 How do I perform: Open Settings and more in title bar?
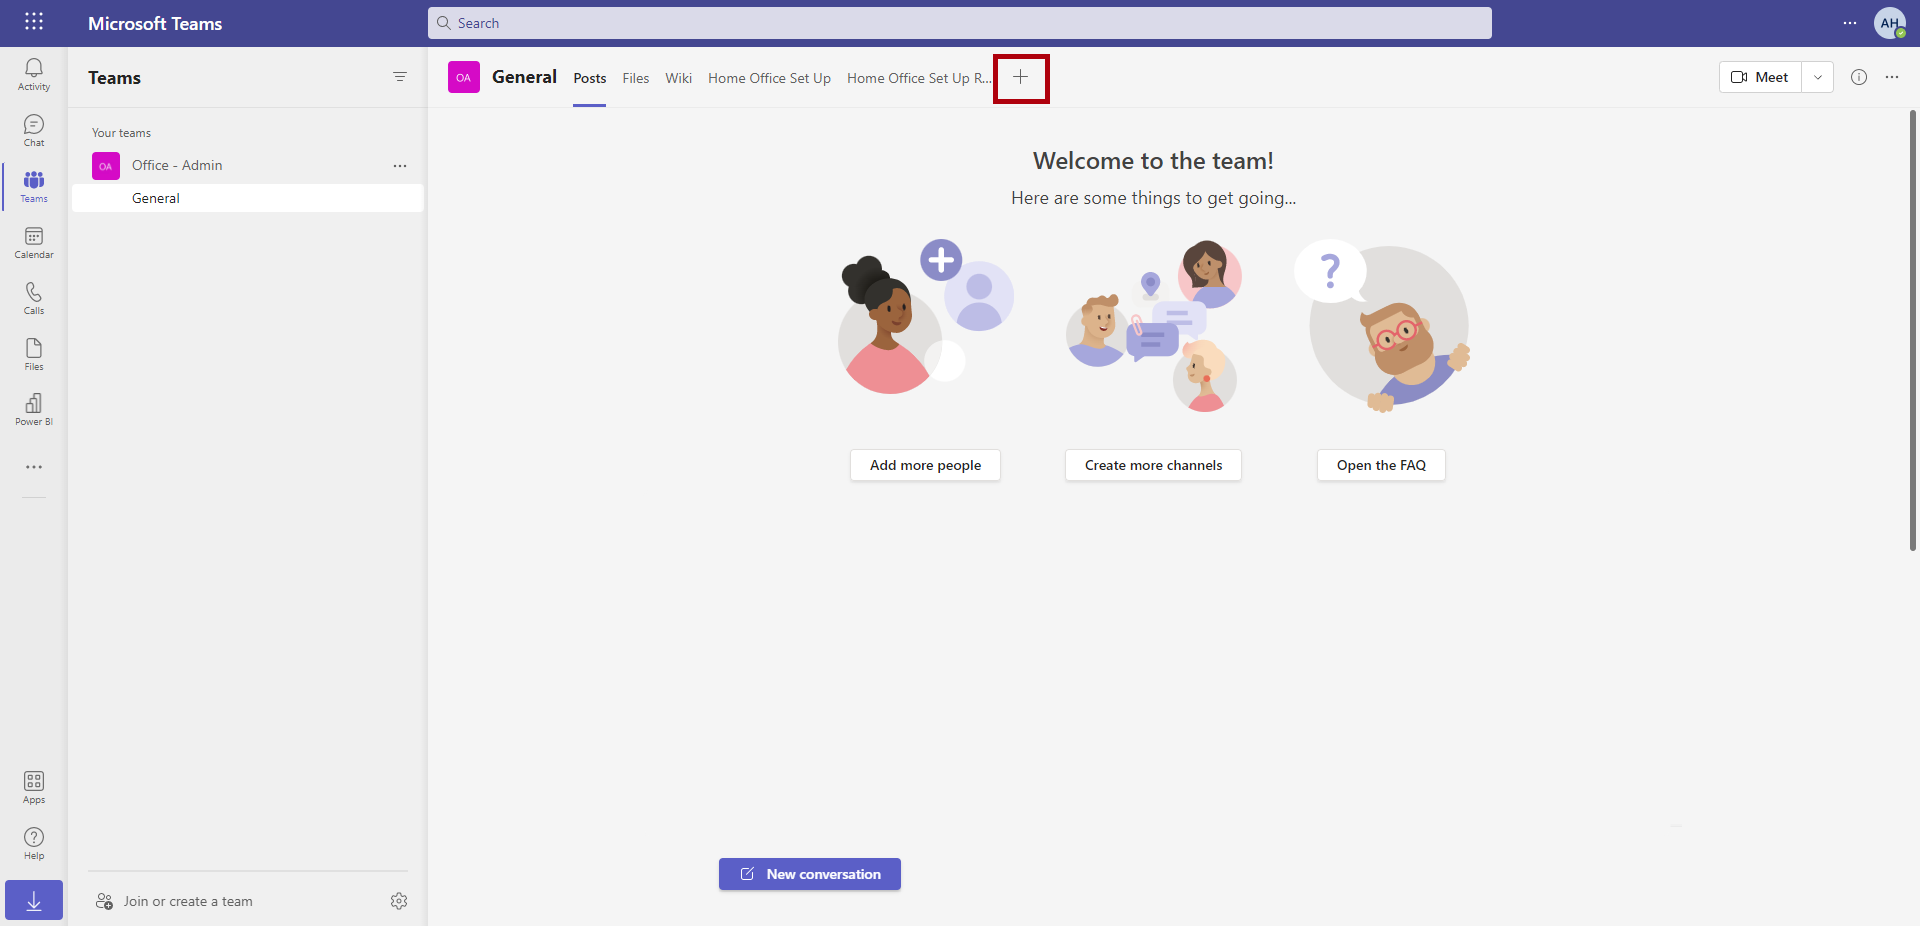pyautogui.click(x=1850, y=23)
